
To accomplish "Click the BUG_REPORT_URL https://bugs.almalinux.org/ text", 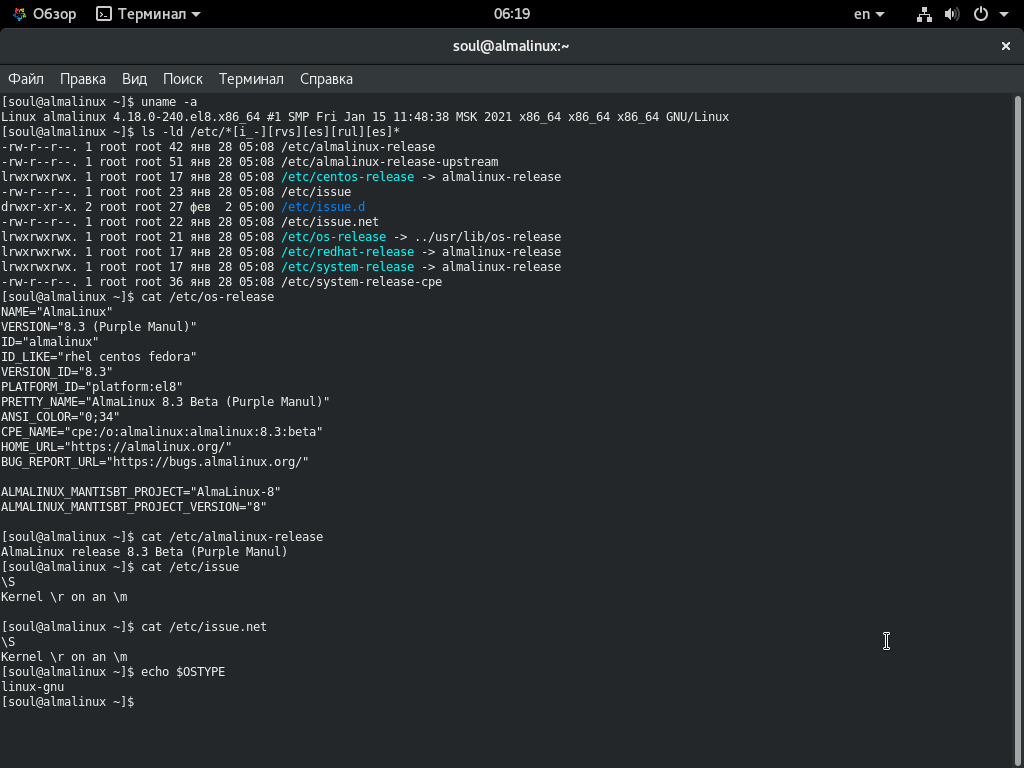I will pyautogui.click(x=155, y=462).
